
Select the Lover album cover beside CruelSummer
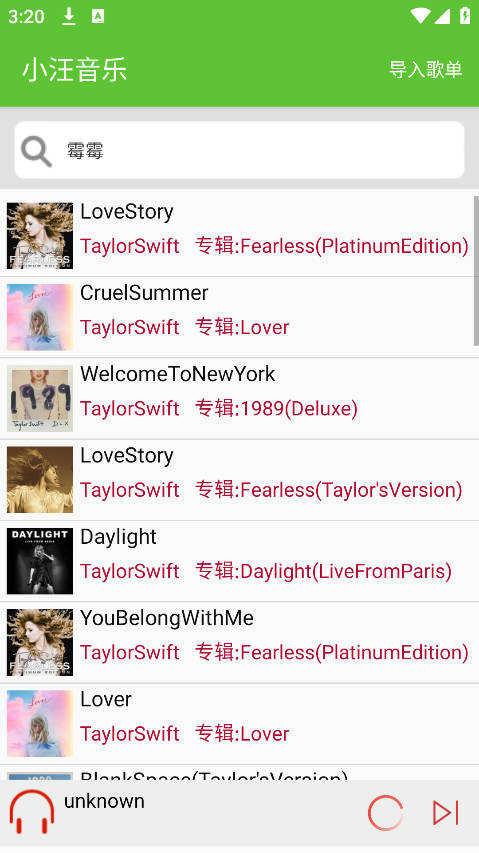pyautogui.click(x=40, y=317)
